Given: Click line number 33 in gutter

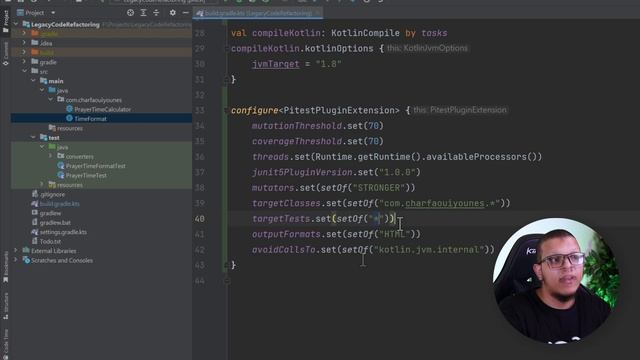Looking at the screenshot, I should (x=200, y=110).
